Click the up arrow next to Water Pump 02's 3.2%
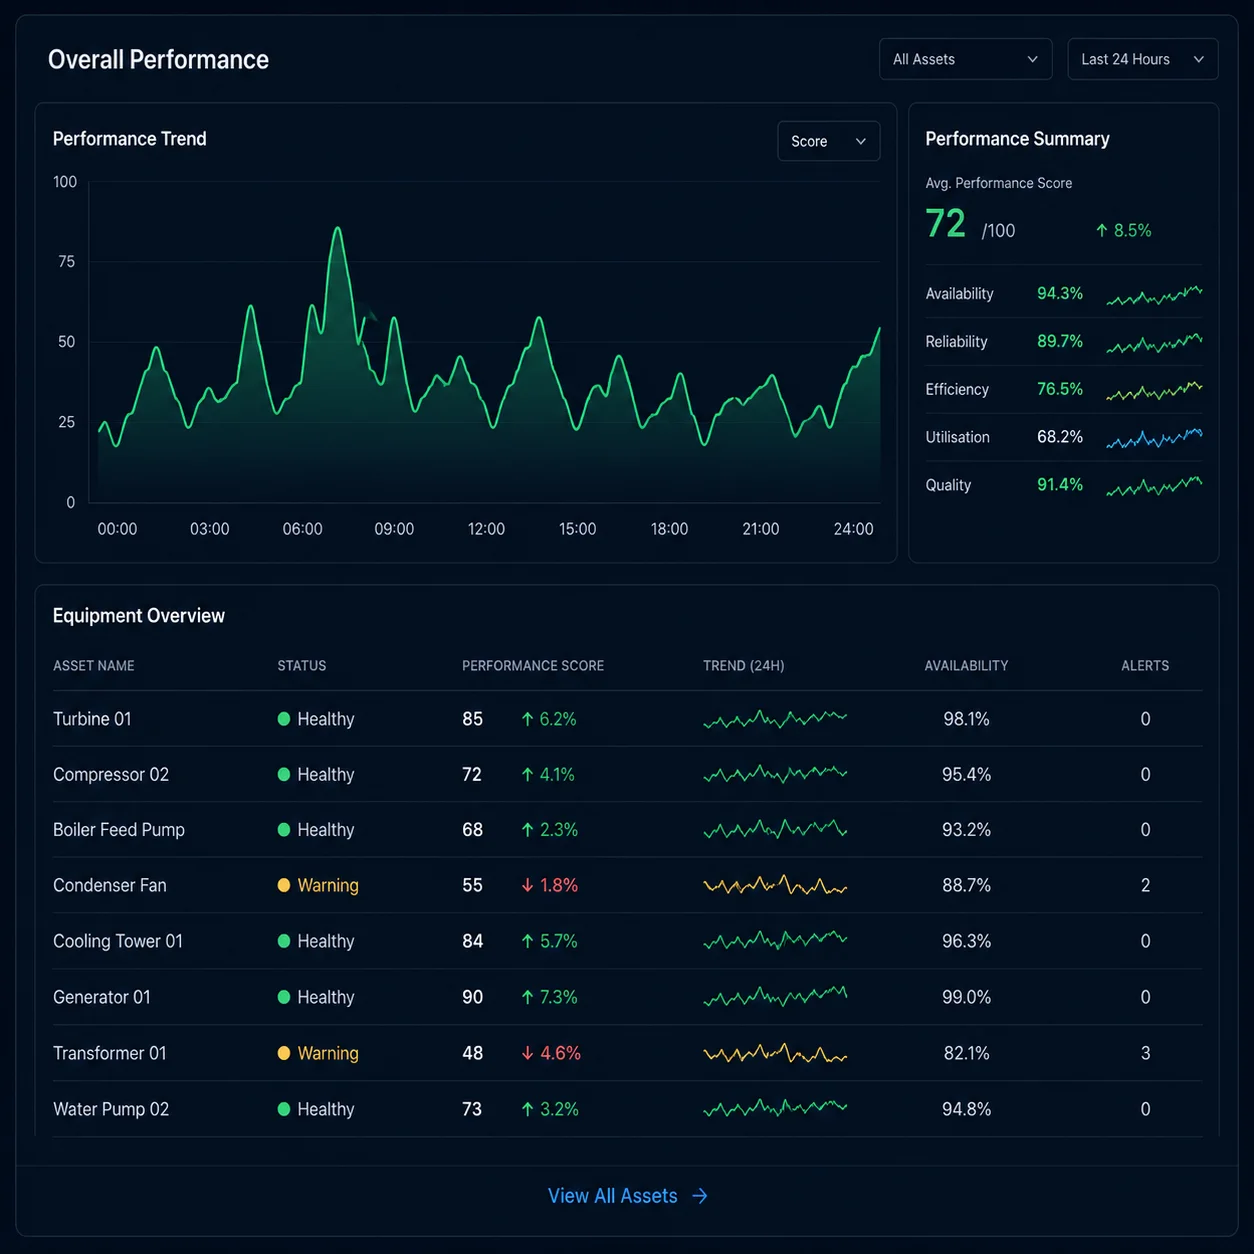1254x1254 pixels. tap(527, 1109)
